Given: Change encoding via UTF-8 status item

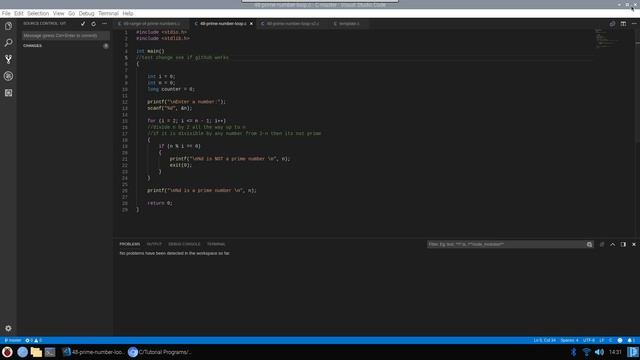Looking at the screenshot, I should tap(589, 340).
